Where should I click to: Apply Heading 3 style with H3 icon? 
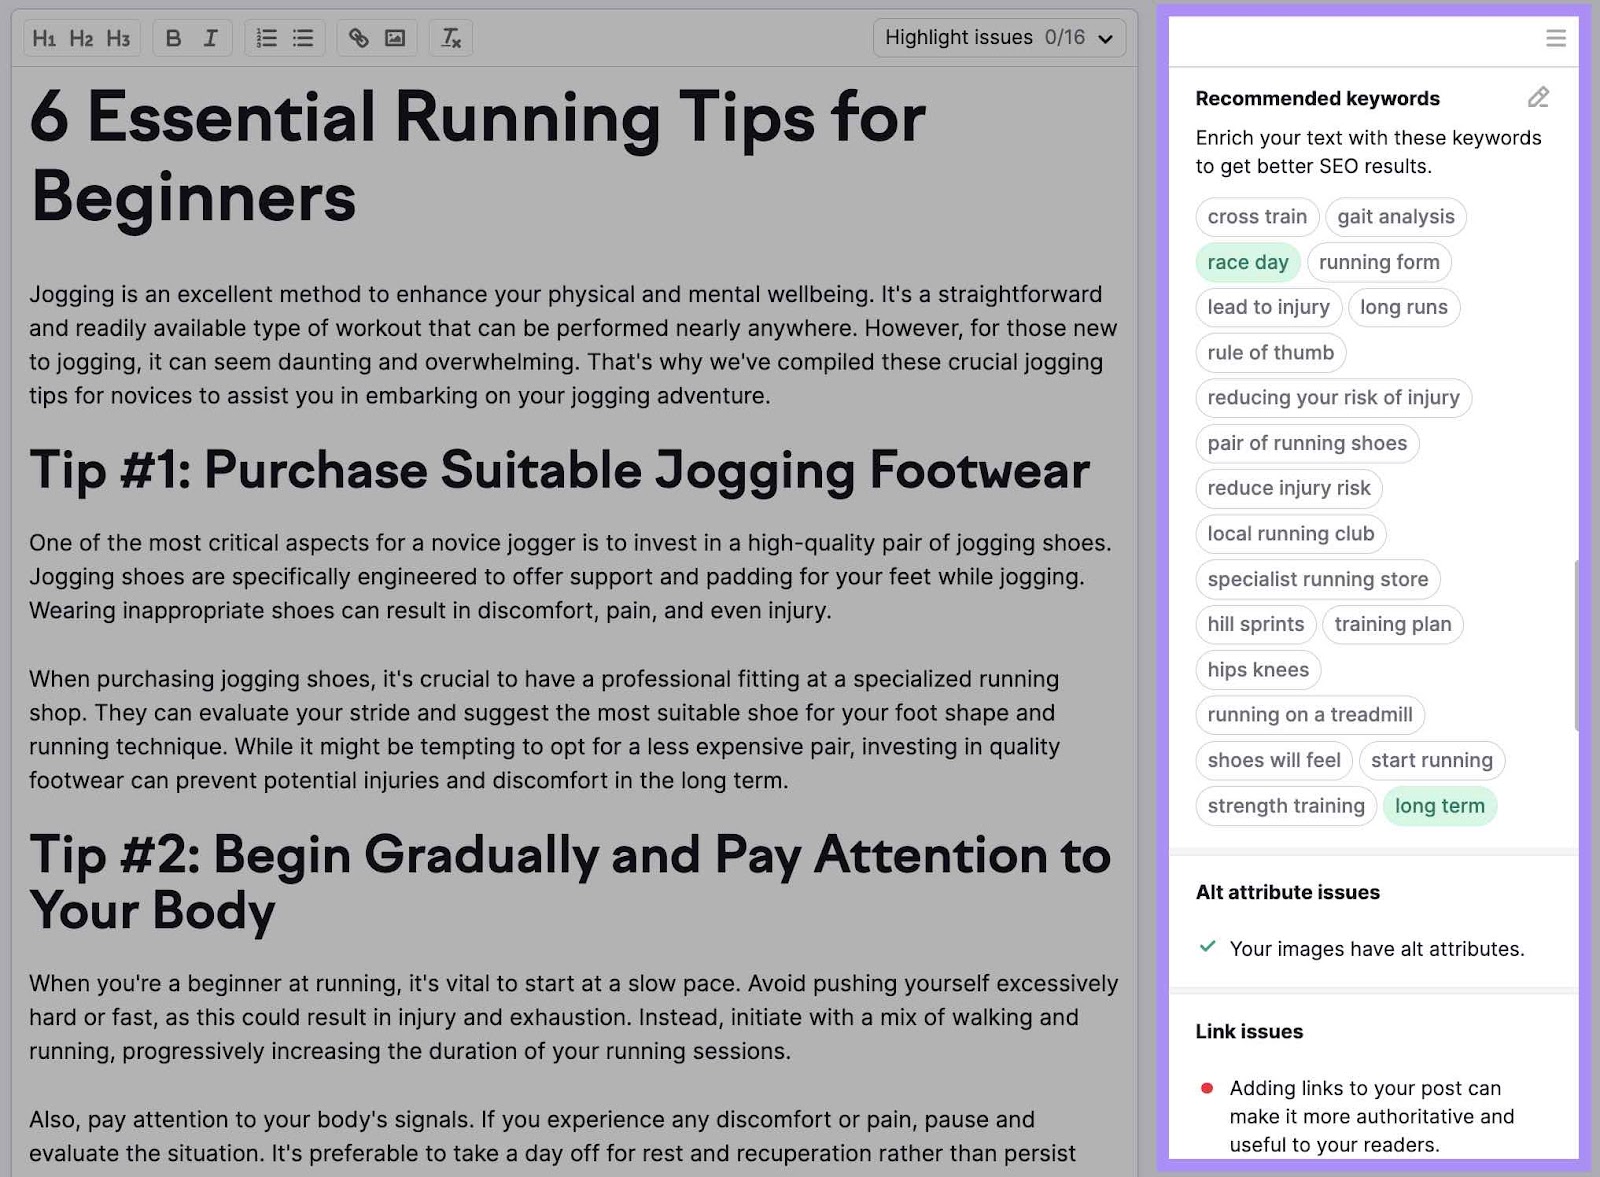point(118,38)
